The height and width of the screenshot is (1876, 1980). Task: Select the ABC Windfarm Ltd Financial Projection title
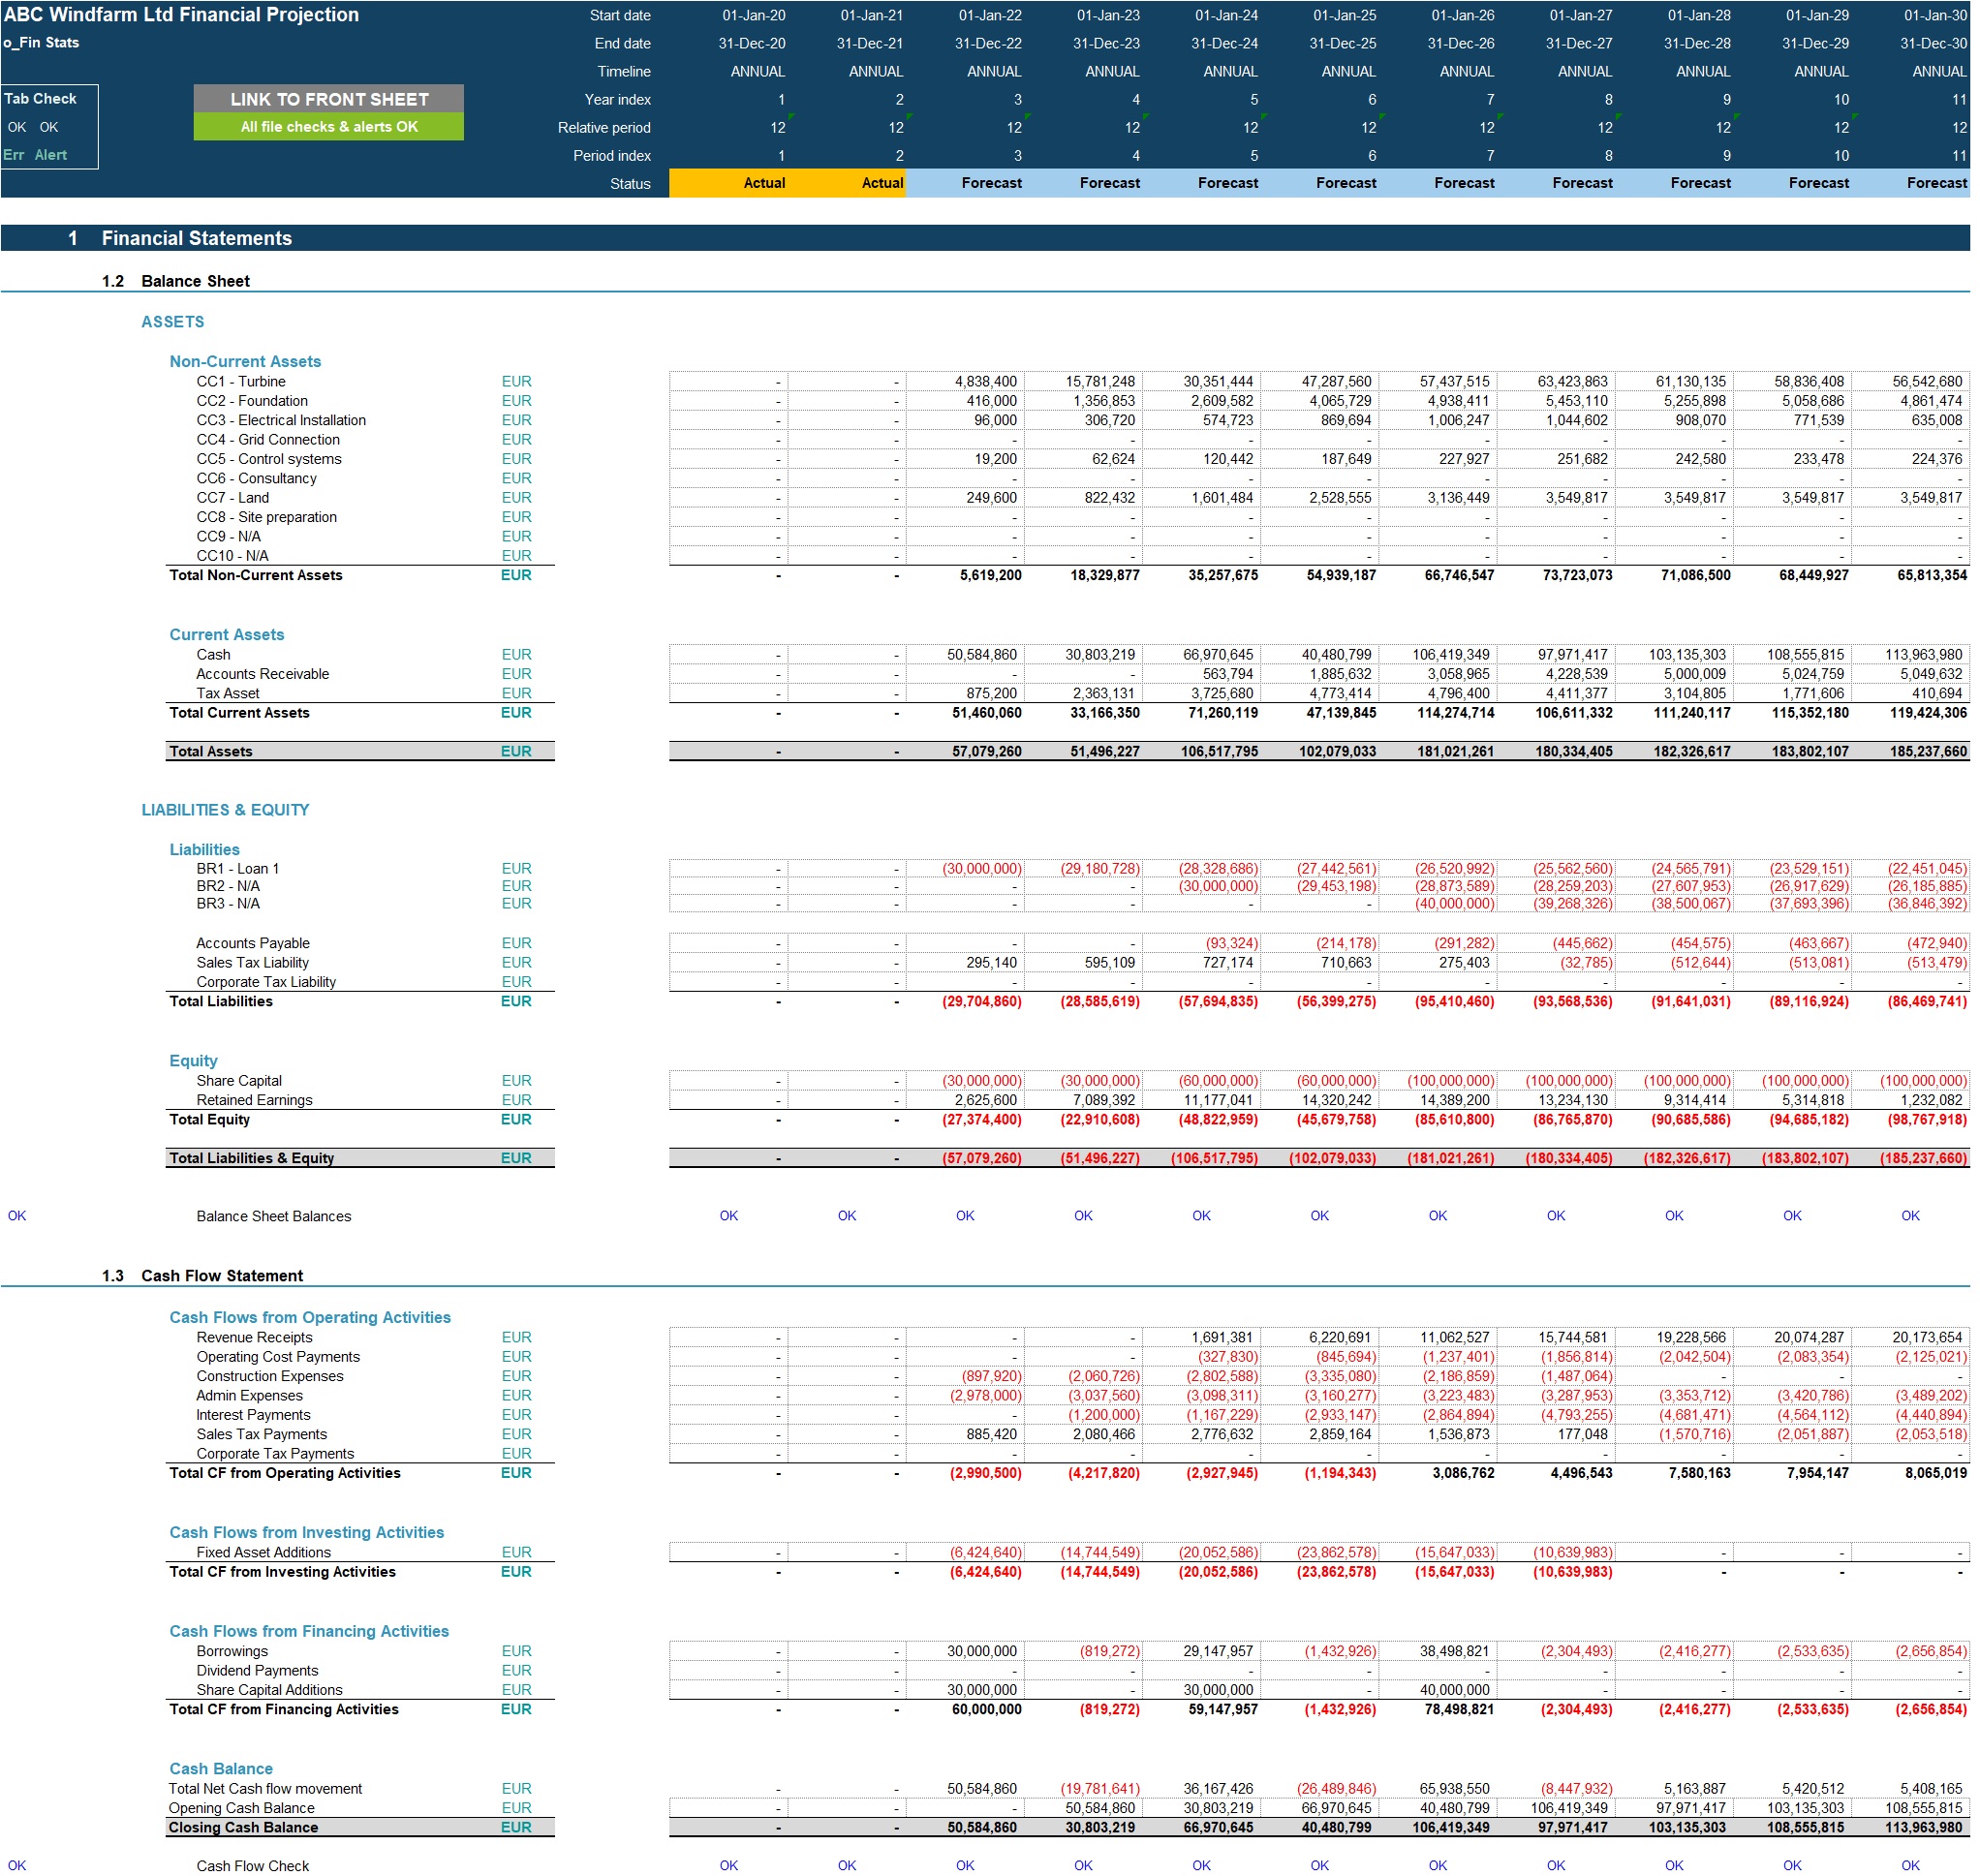point(181,15)
